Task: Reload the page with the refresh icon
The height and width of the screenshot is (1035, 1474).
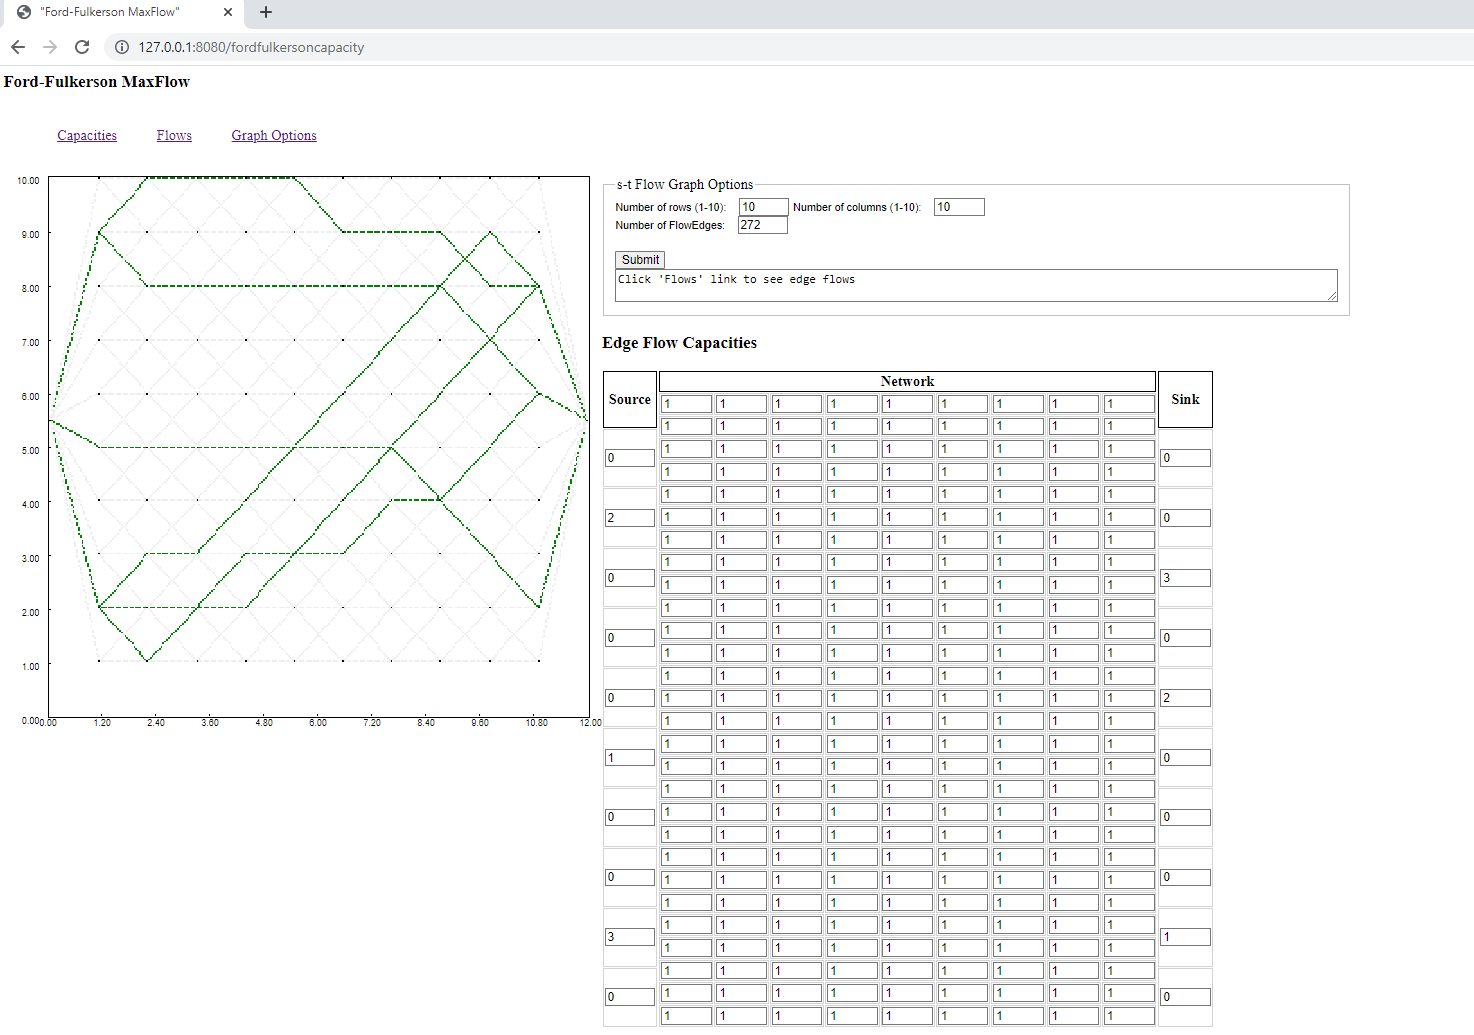Action: coord(82,46)
